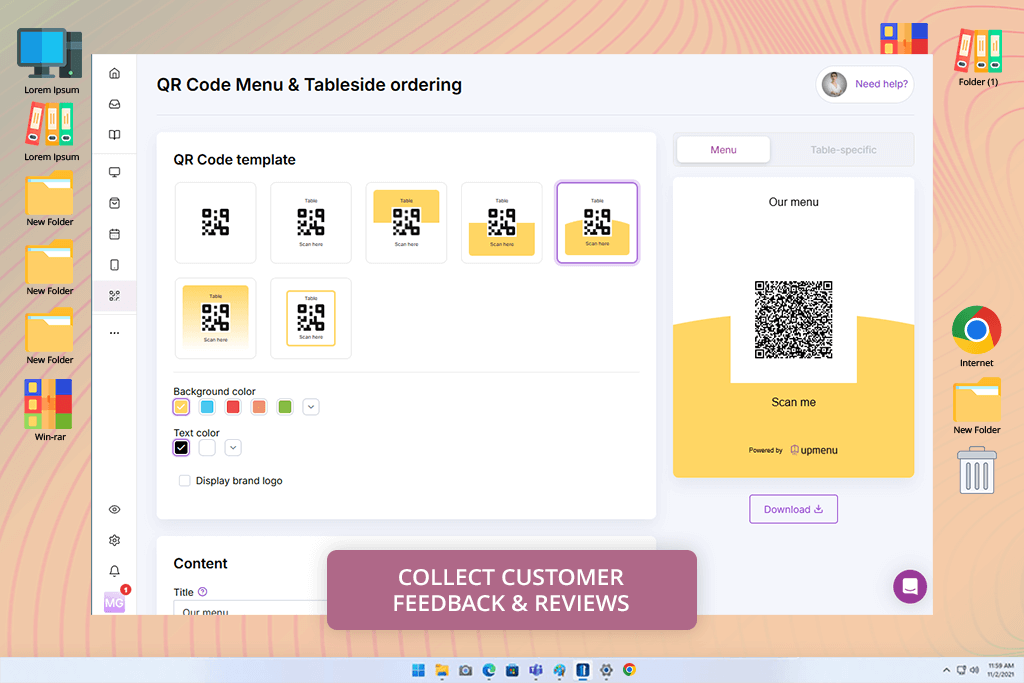Viewport: 1024px width, 683px height.
Task: Launch Microsoft Edge from the taskbar
Action: (x=489, y=670)
